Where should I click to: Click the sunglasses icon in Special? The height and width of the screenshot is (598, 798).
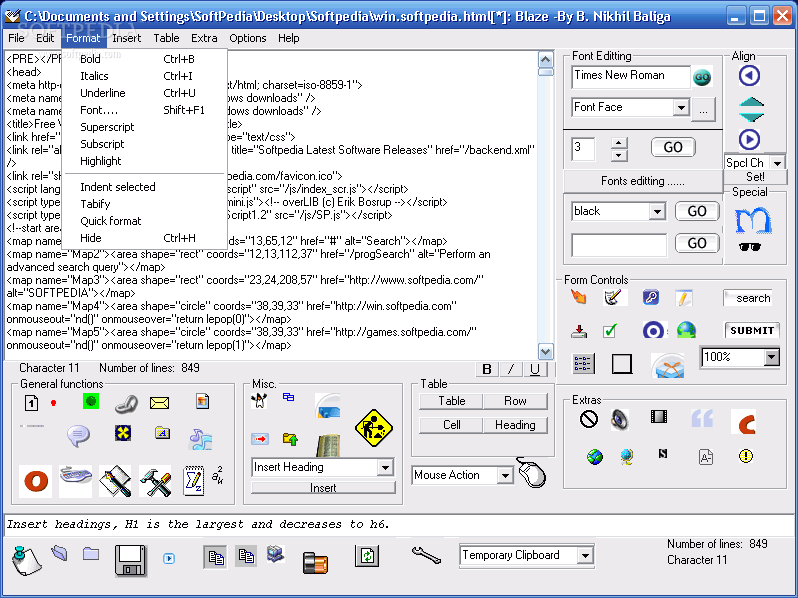coord(750,247)
